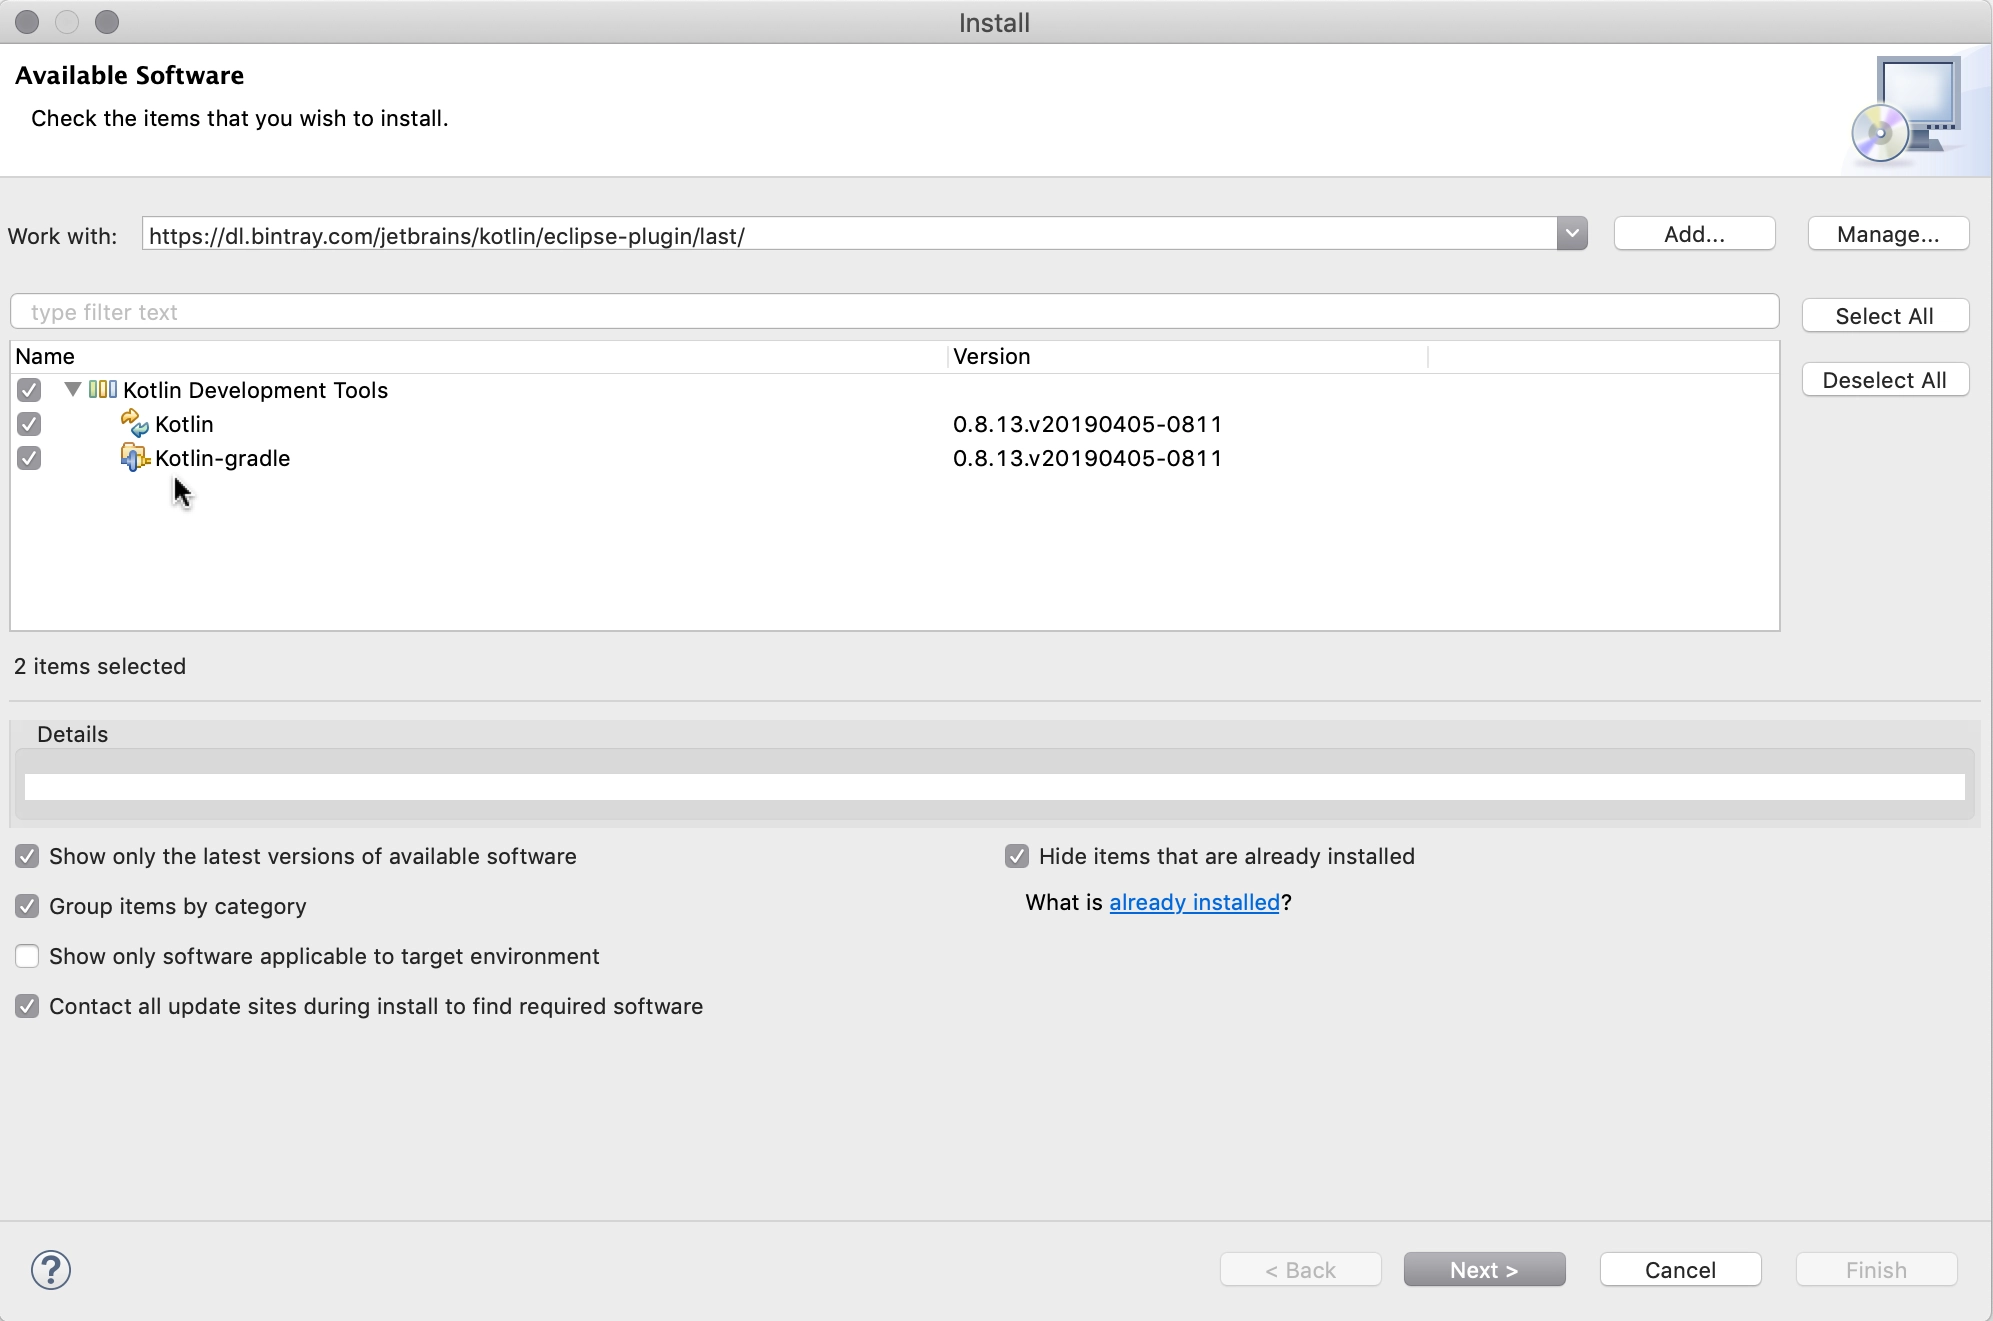1993x1321 pixels.
Task: Uncheck the Kotlin Development Tools checkbox
Action: tap(29, 390)
